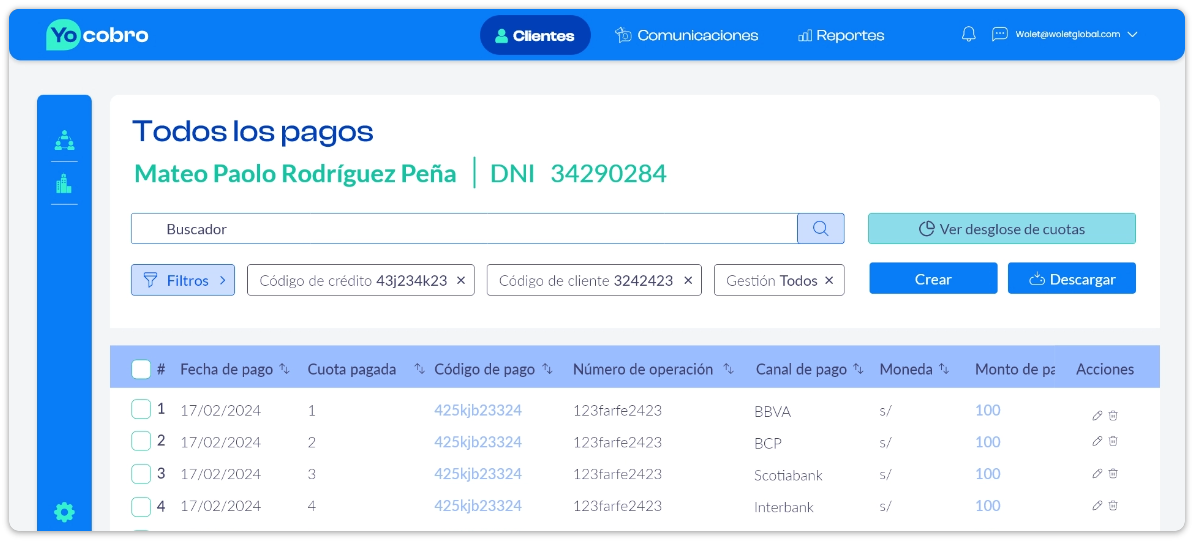Open the Comunicaciones tab
This screenshot has width=1194, height=543.
click(686, 35)
